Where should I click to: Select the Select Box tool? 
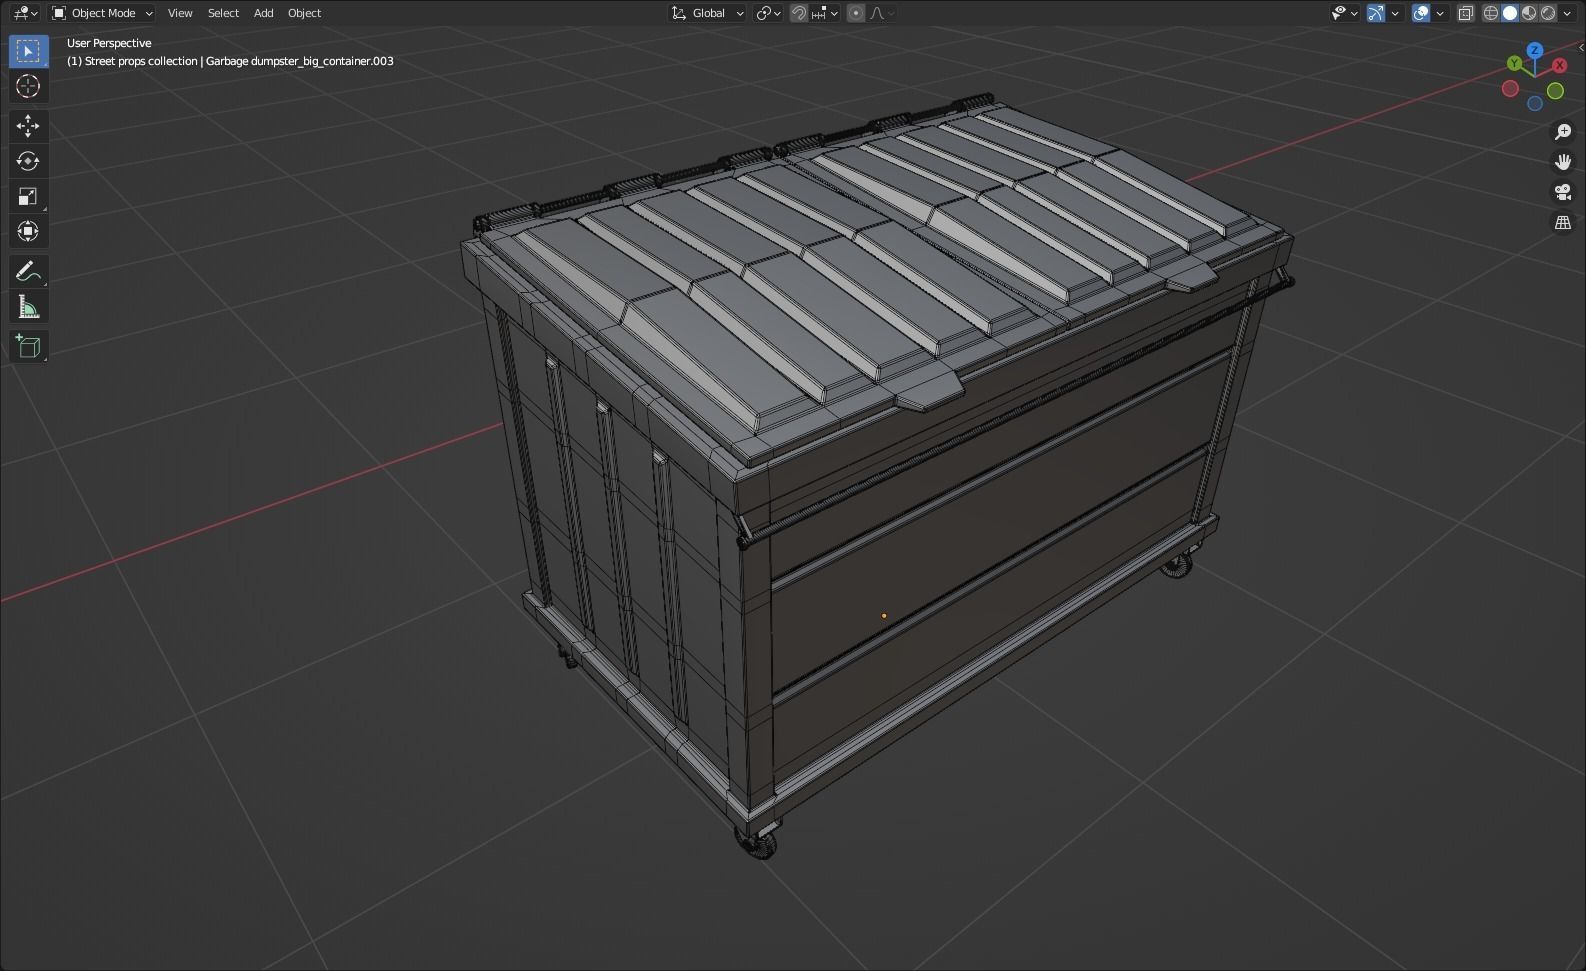click(28, 51)
